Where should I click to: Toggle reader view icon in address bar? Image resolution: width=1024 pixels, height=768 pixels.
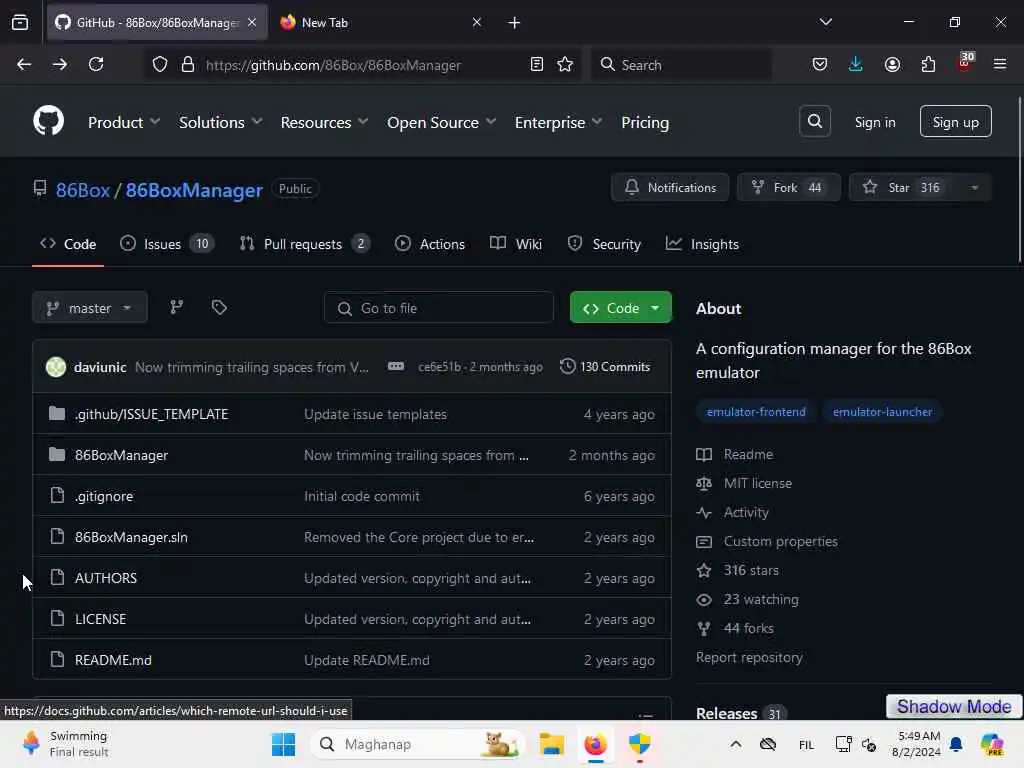(x=537, y=64)
